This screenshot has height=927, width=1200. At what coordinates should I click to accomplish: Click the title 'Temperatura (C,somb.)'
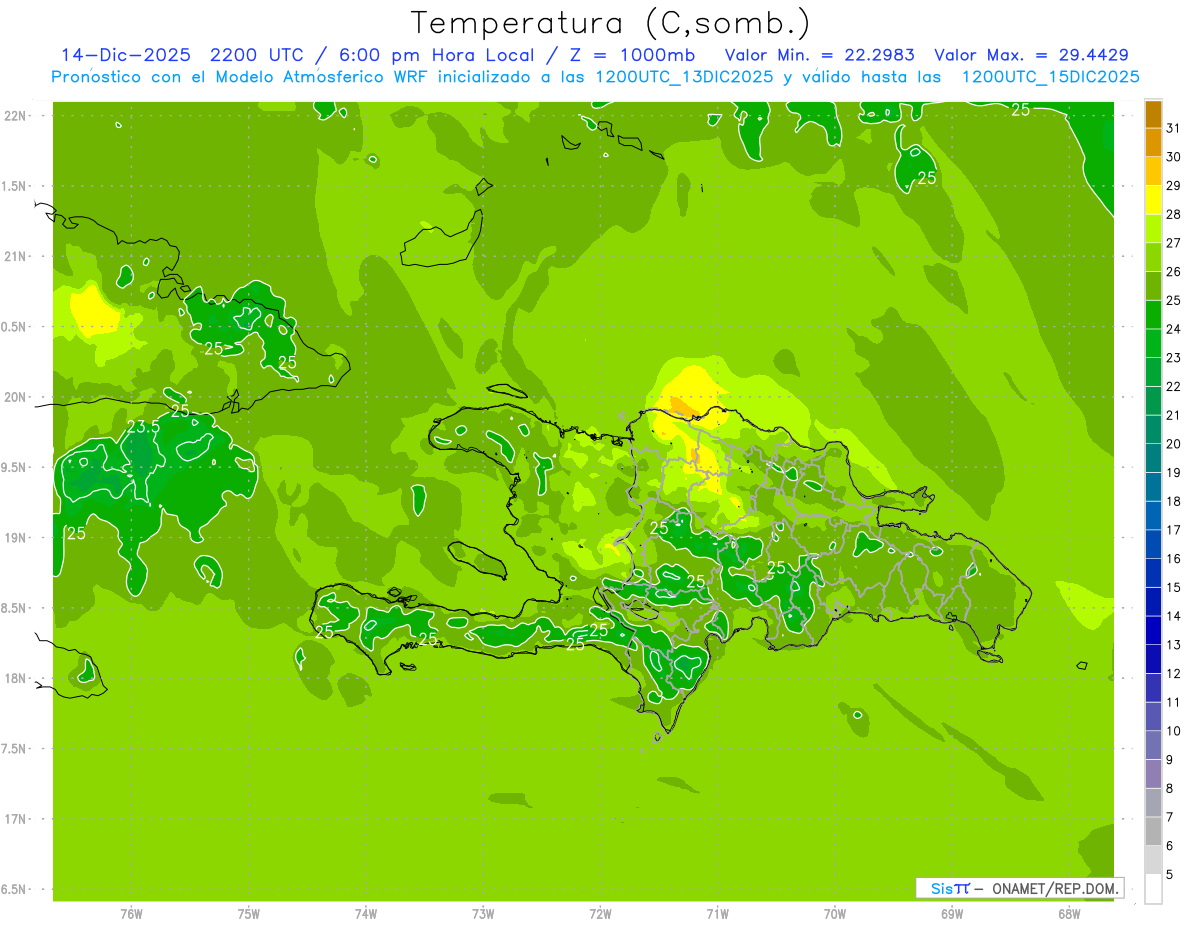coord(610,22)
